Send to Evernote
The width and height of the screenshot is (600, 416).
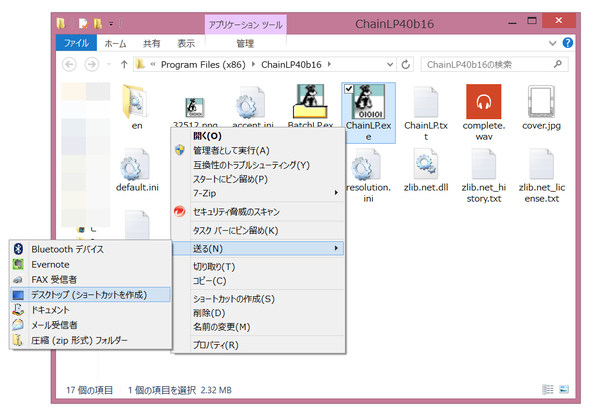pos(90,264)
